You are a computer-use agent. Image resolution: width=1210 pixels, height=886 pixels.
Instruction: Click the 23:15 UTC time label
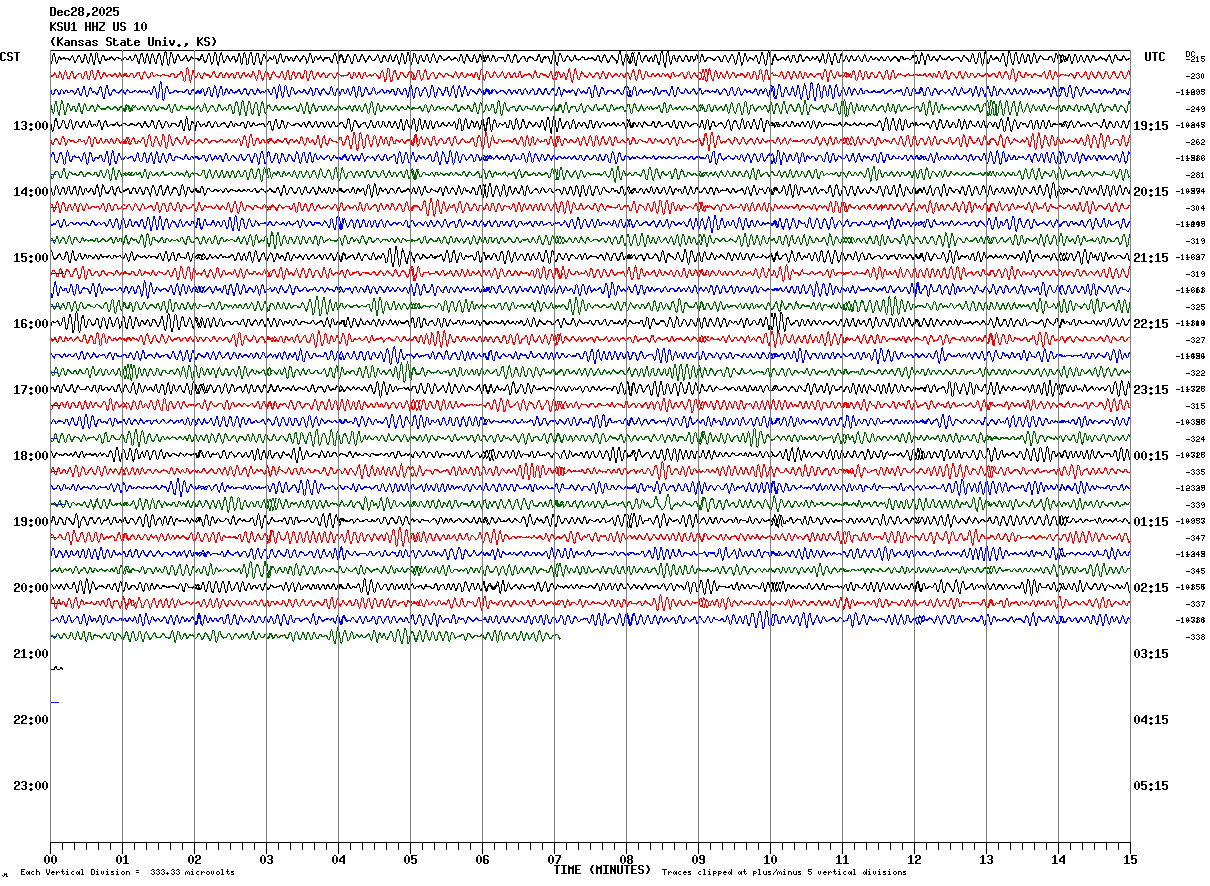click(x=1151, y=390)
